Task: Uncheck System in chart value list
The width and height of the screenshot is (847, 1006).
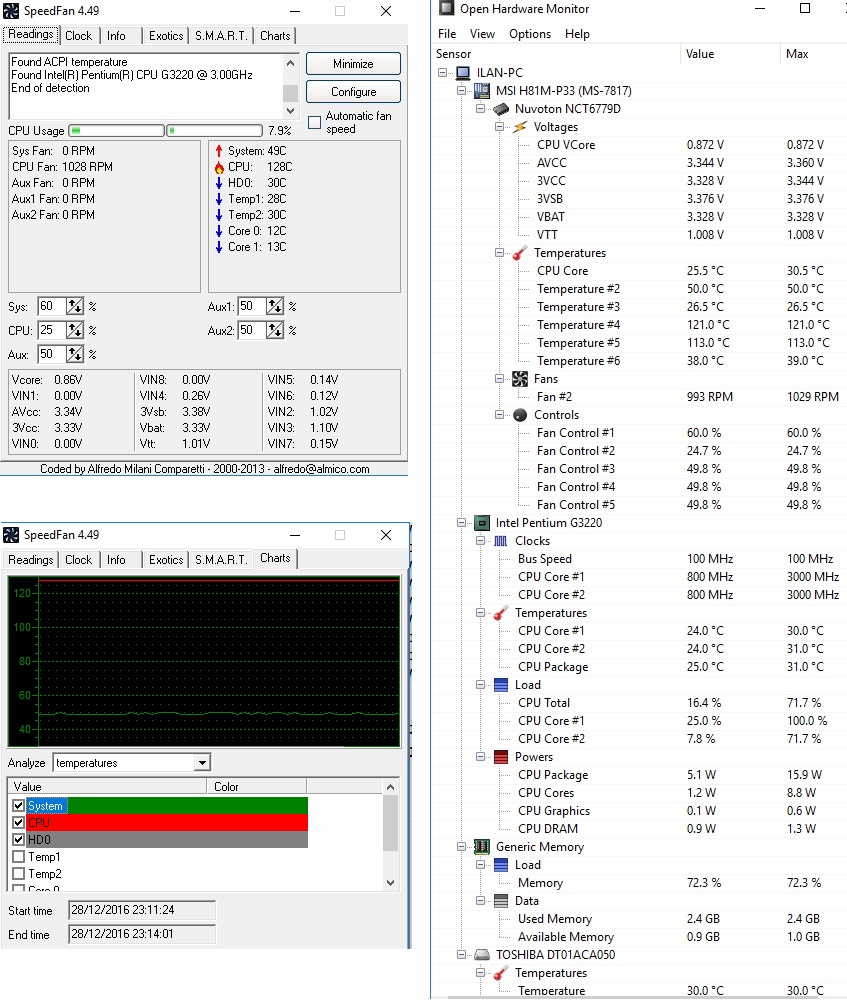Action: point(19,806)
